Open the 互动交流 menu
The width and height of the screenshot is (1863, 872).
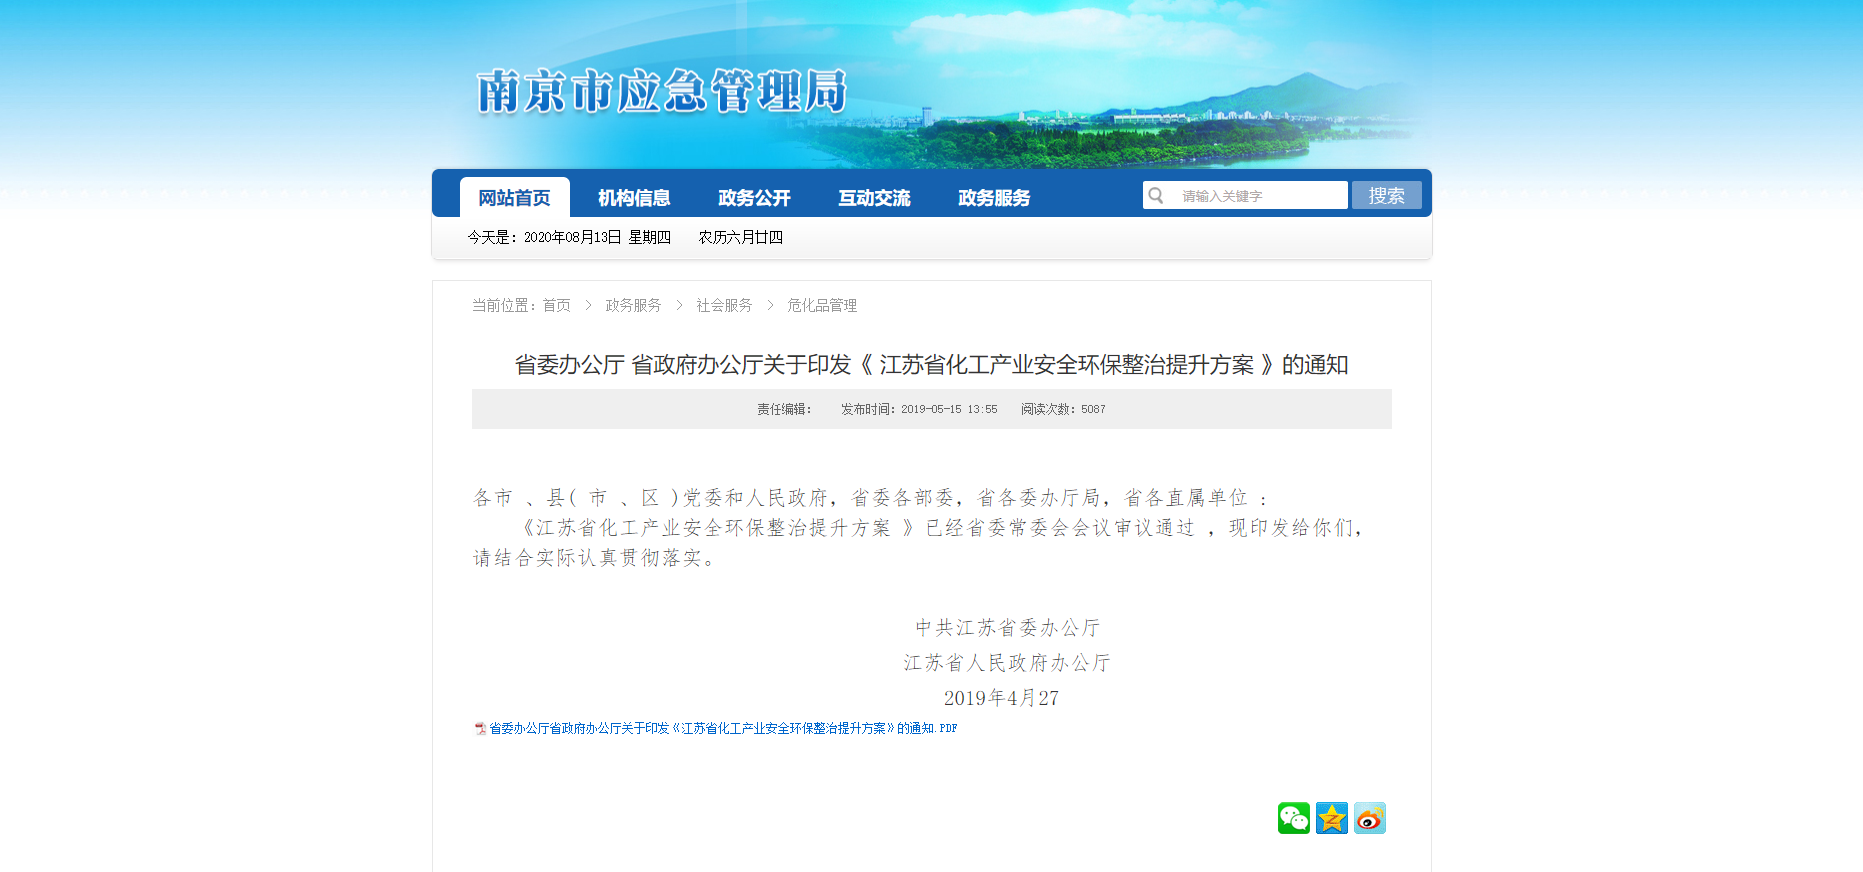click(874, 198)
